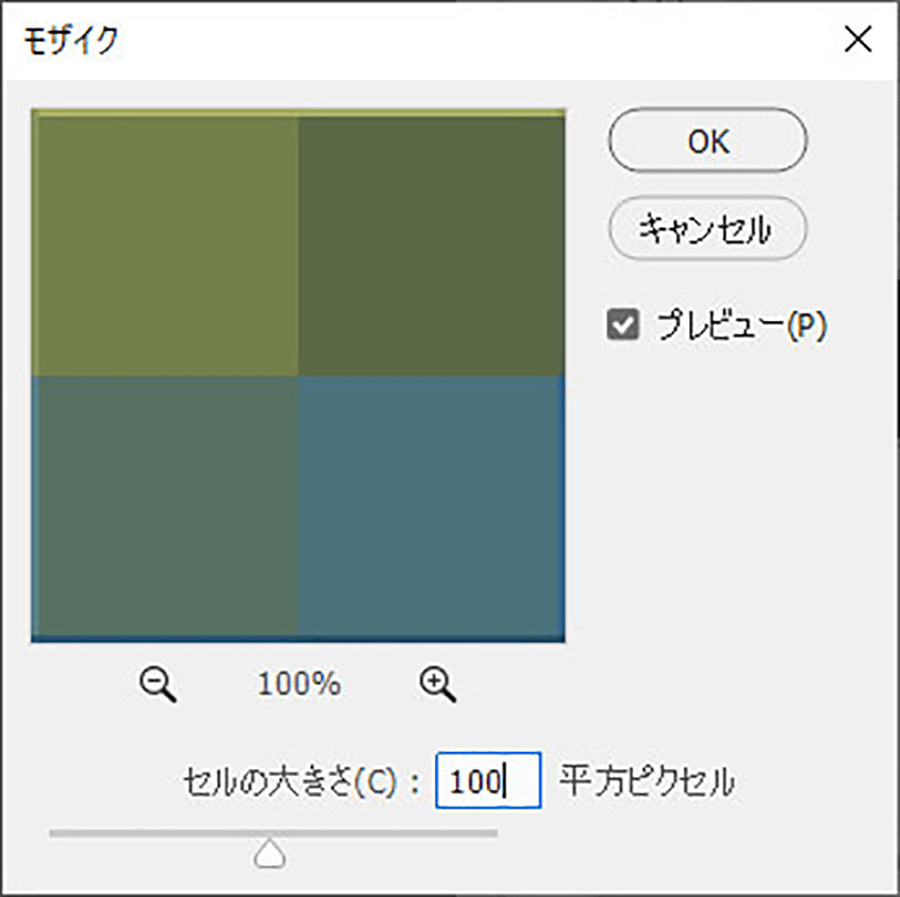Click the far left end of slider track

(x=53, y=833)
